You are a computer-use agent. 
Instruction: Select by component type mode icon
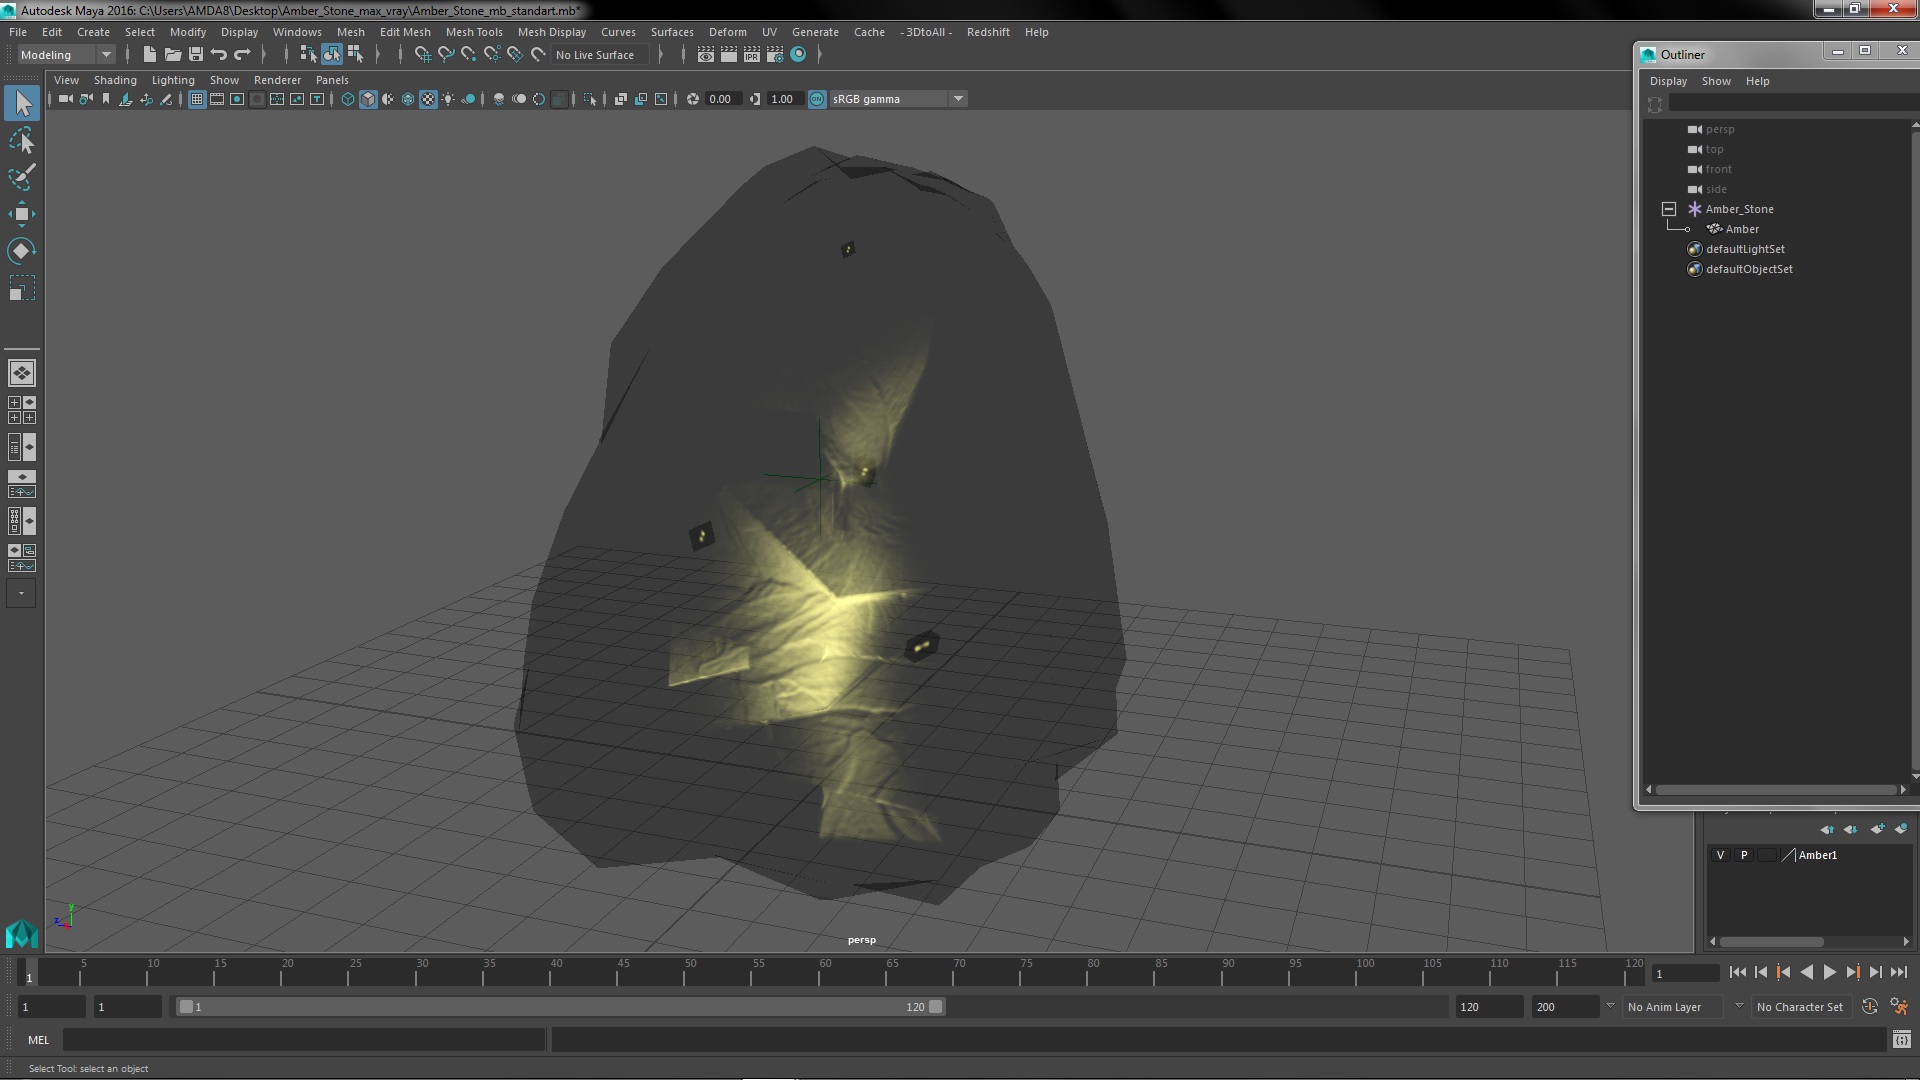coord(355,54)
